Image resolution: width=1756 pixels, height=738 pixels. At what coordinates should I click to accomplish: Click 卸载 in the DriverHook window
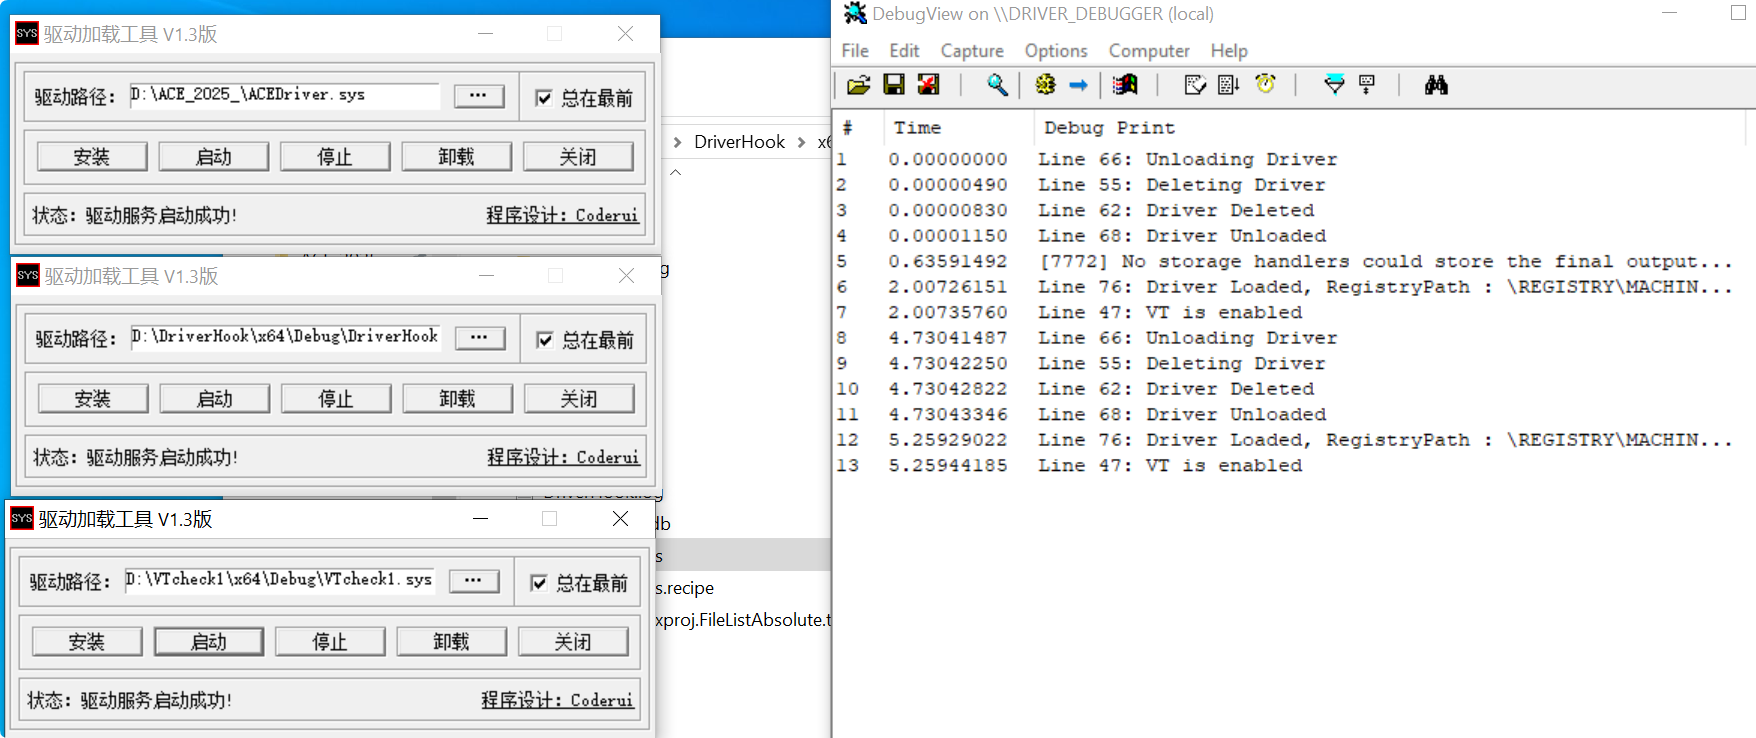[x=458, y=399]
